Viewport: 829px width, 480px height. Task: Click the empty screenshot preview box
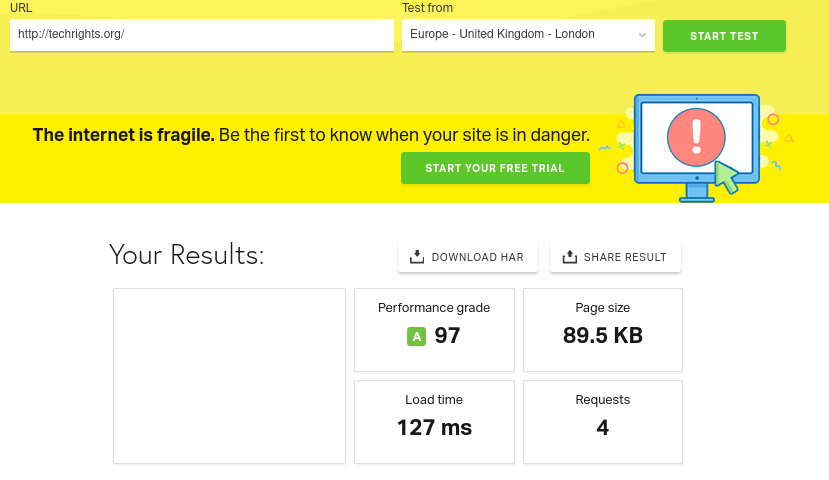click(229, 376)
